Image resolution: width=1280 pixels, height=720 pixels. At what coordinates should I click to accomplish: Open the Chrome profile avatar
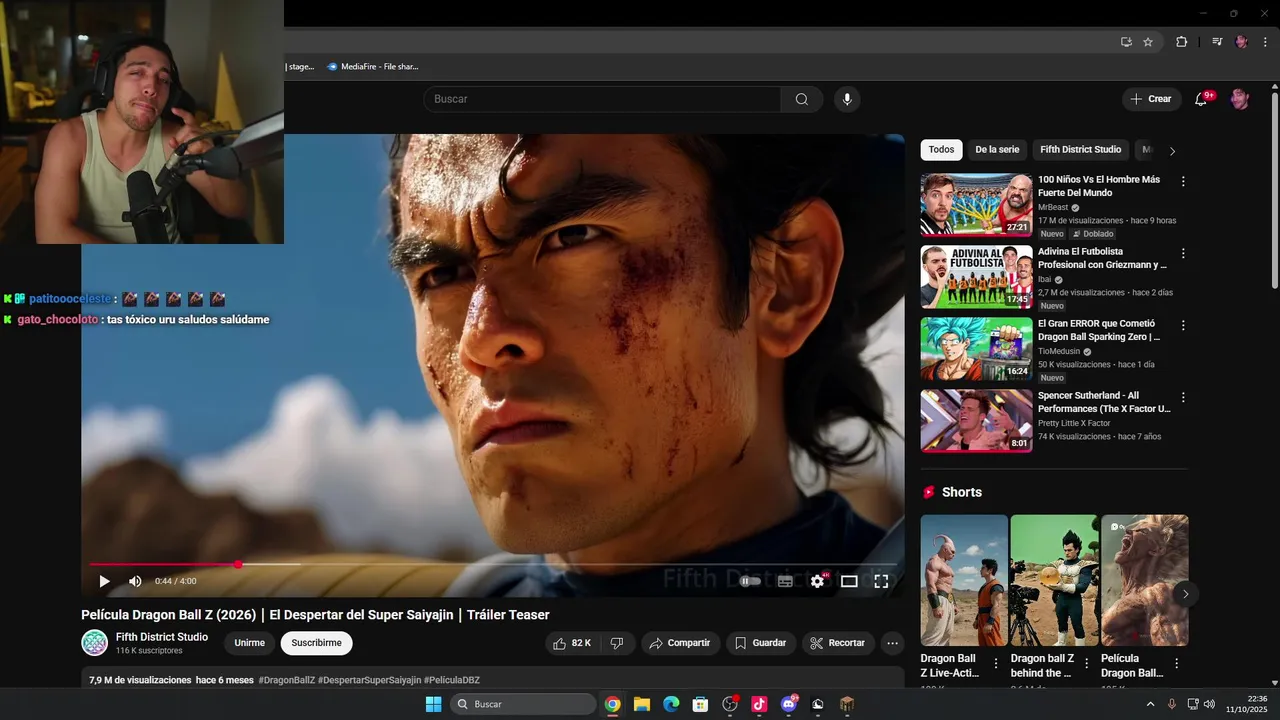[x=1242, y=42]
